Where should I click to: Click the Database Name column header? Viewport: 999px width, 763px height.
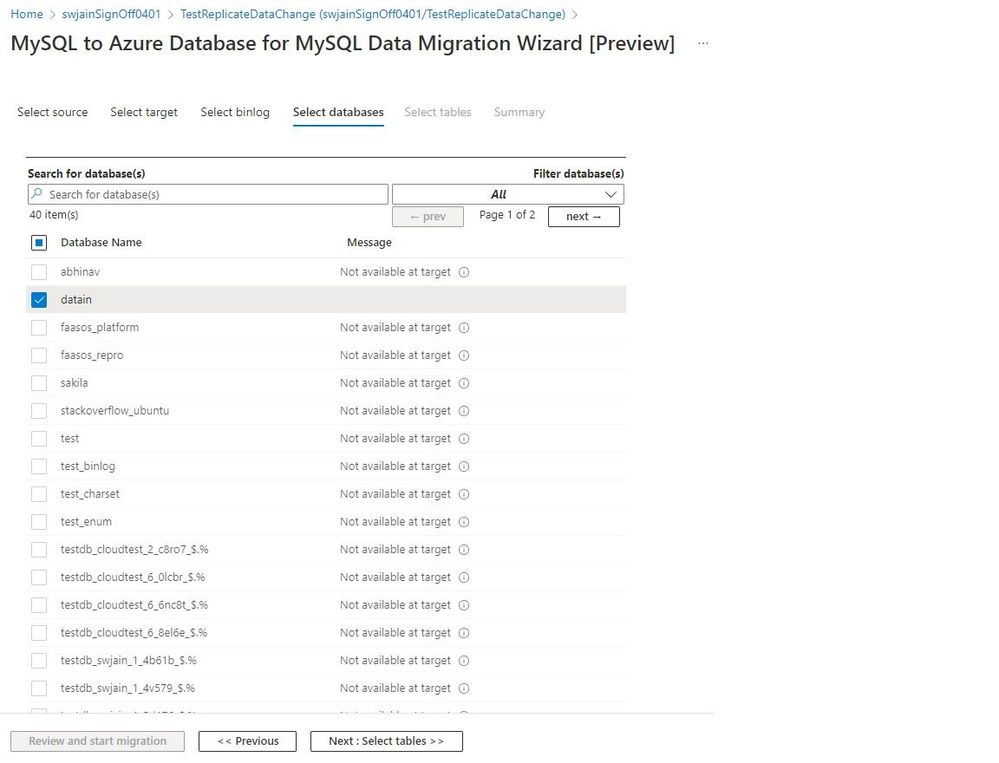(x=101, y=243)
